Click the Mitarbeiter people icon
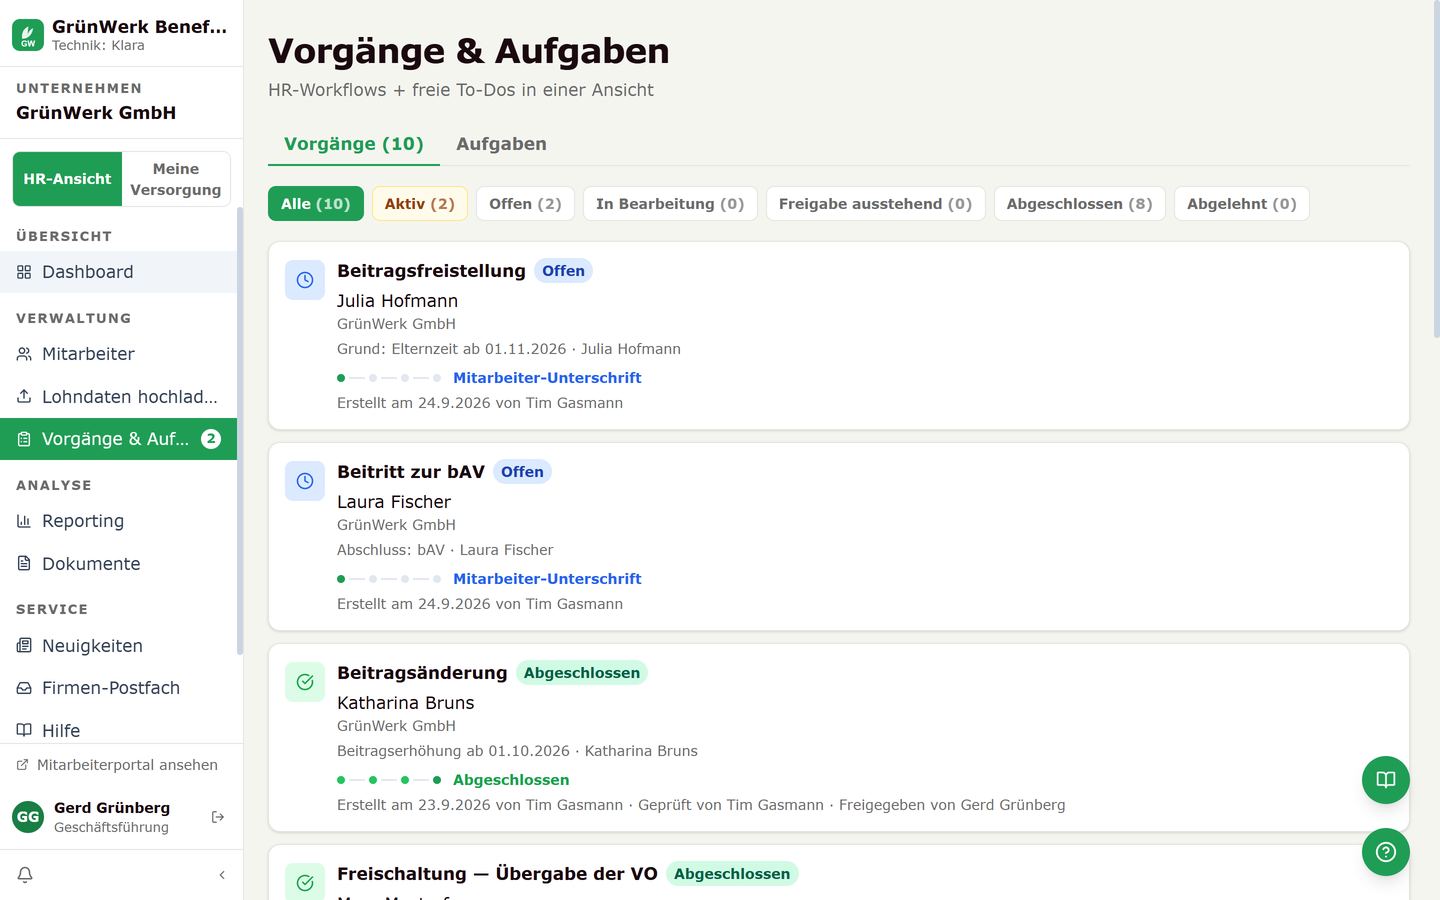This screenshot has height=900, width=1440. 24,354
